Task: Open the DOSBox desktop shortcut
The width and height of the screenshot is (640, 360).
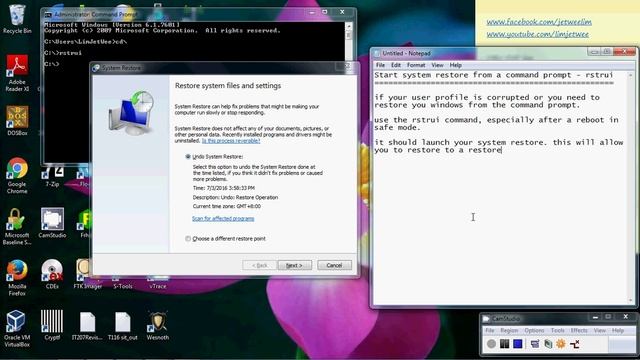Action: [x=17, y=121]
